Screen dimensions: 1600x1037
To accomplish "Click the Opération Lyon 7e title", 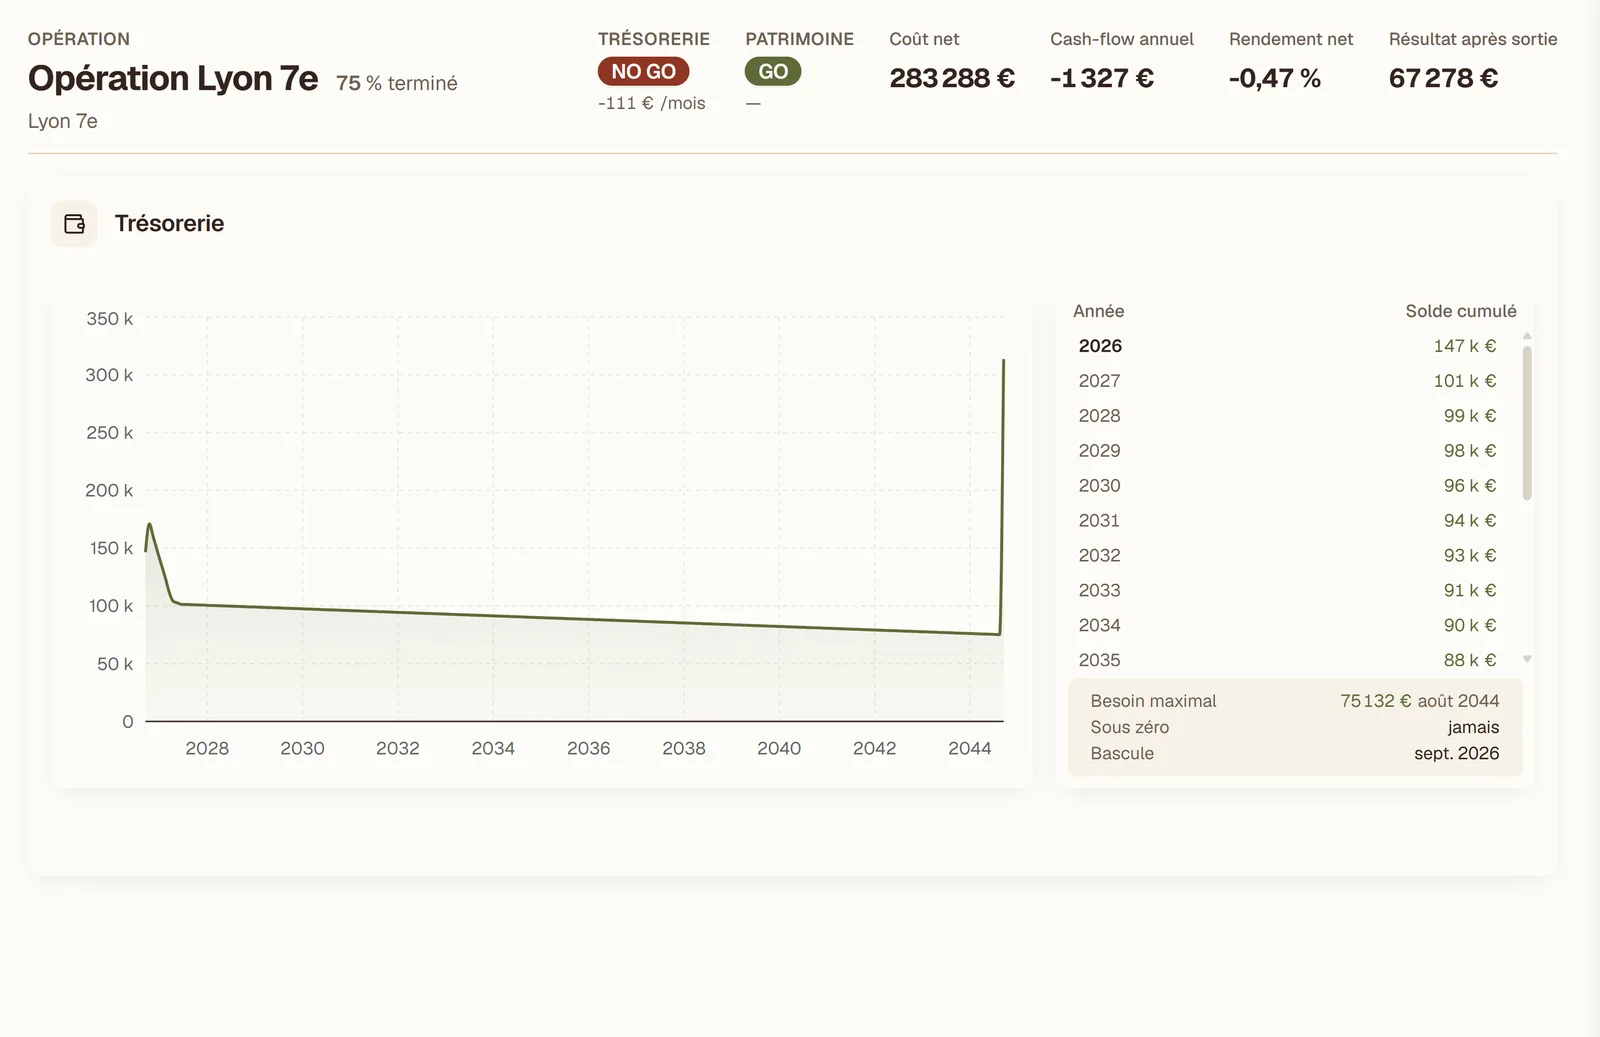I will pos(173,78).
